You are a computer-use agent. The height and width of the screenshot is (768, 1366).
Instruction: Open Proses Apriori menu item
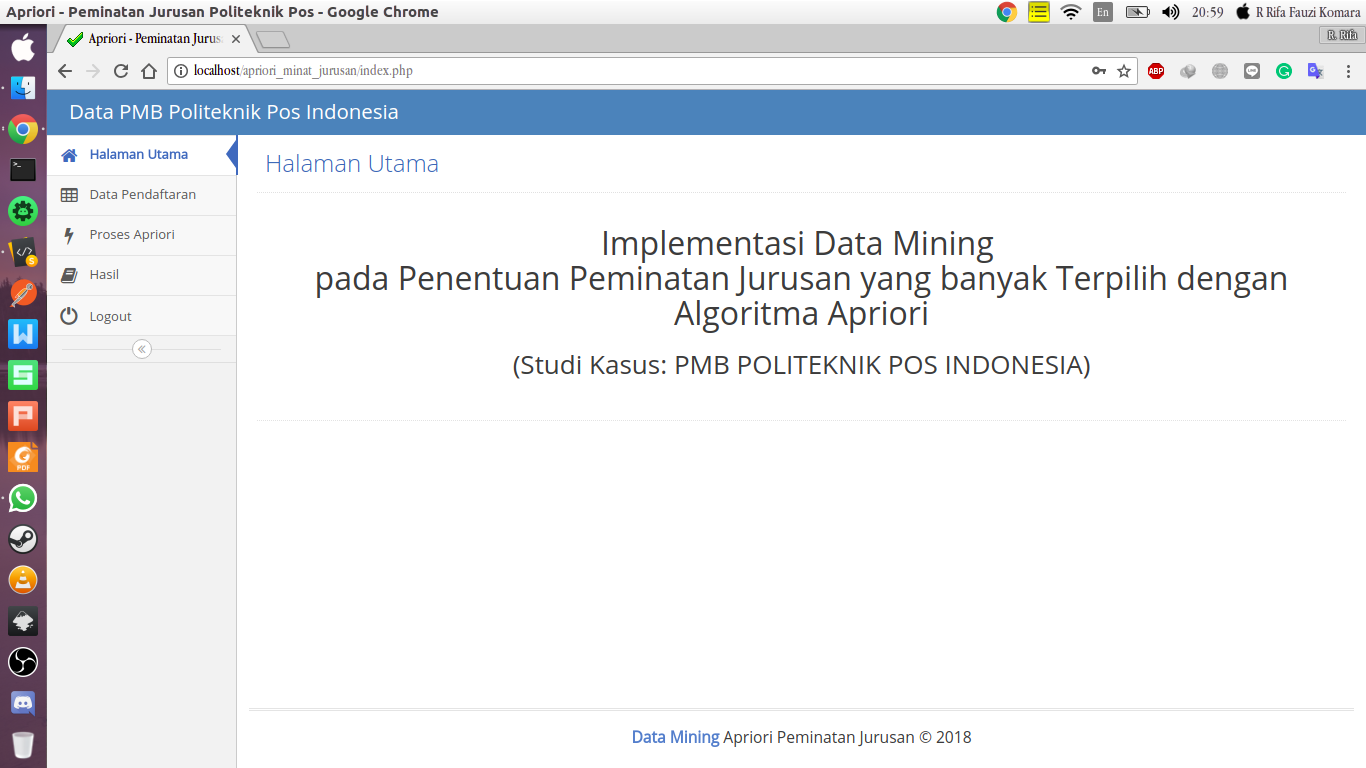142,235
